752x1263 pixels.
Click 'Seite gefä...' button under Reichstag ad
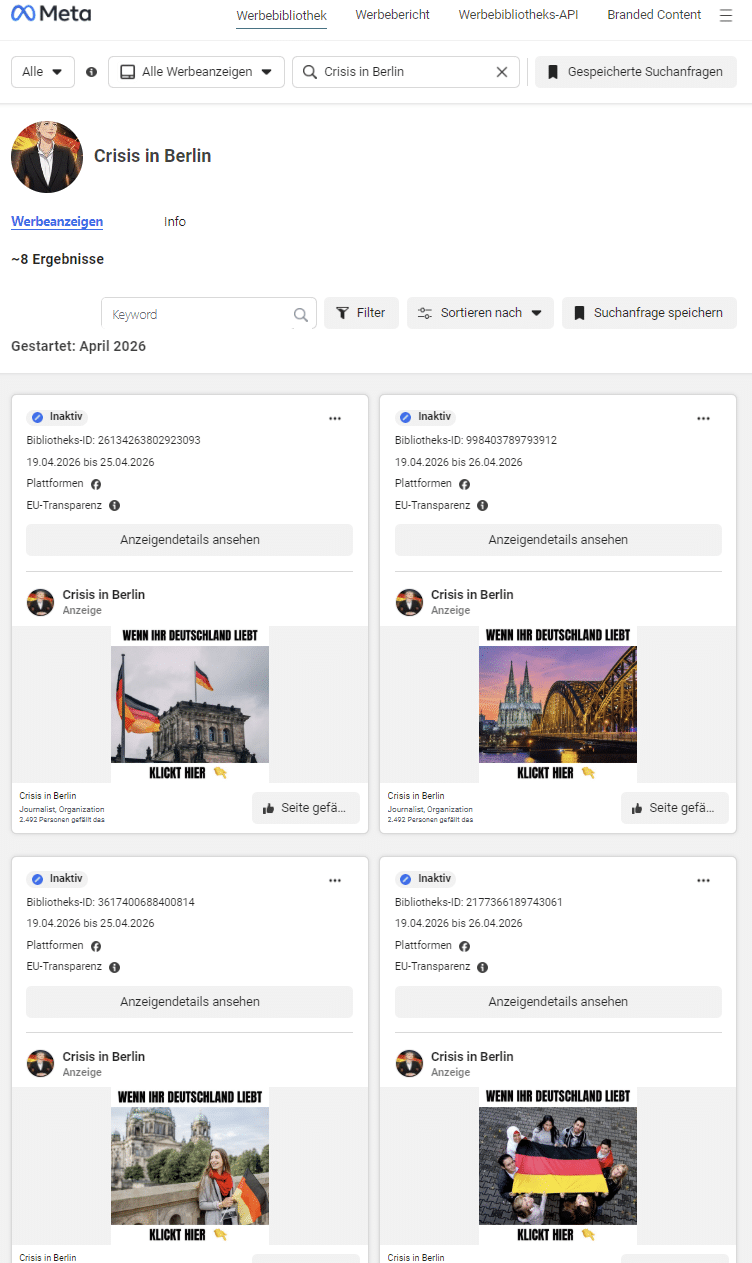(306, 808)
